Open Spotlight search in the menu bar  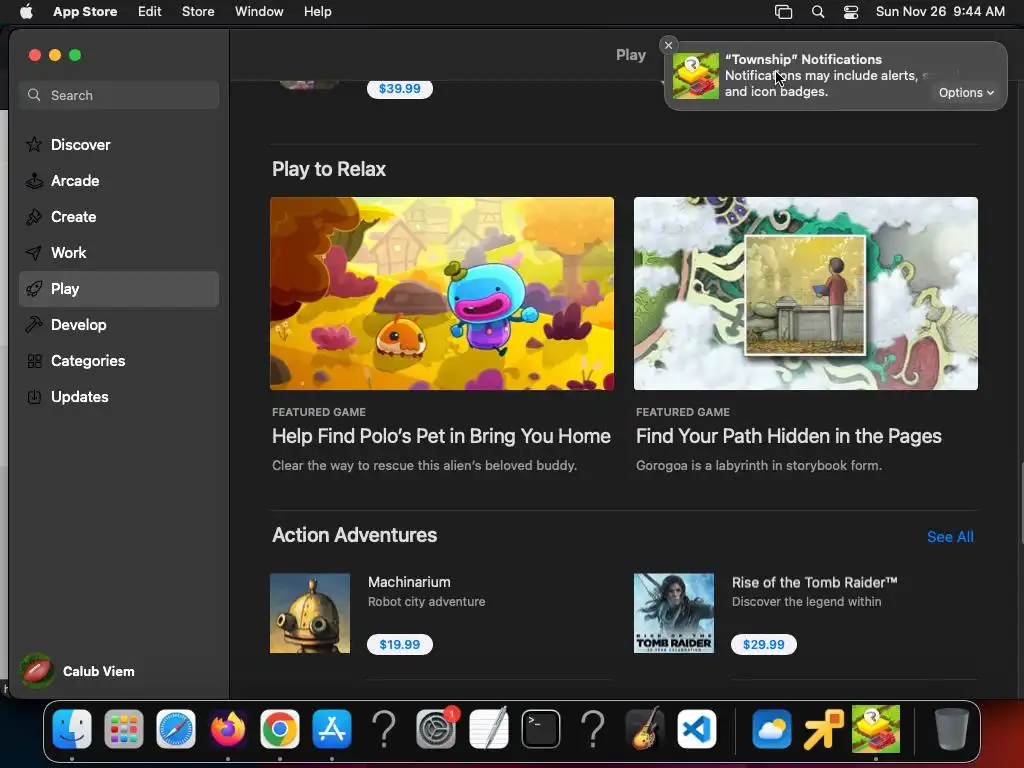[x=818, y=12]
